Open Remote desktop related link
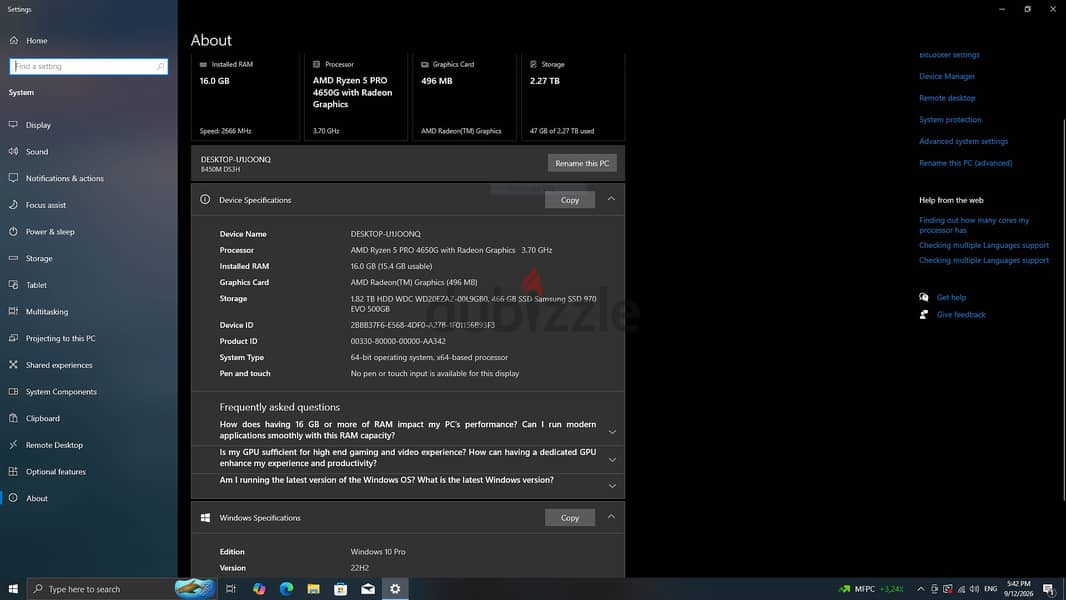The width and height of the screenshot is (1066, 600). click(x=947, y=98)
